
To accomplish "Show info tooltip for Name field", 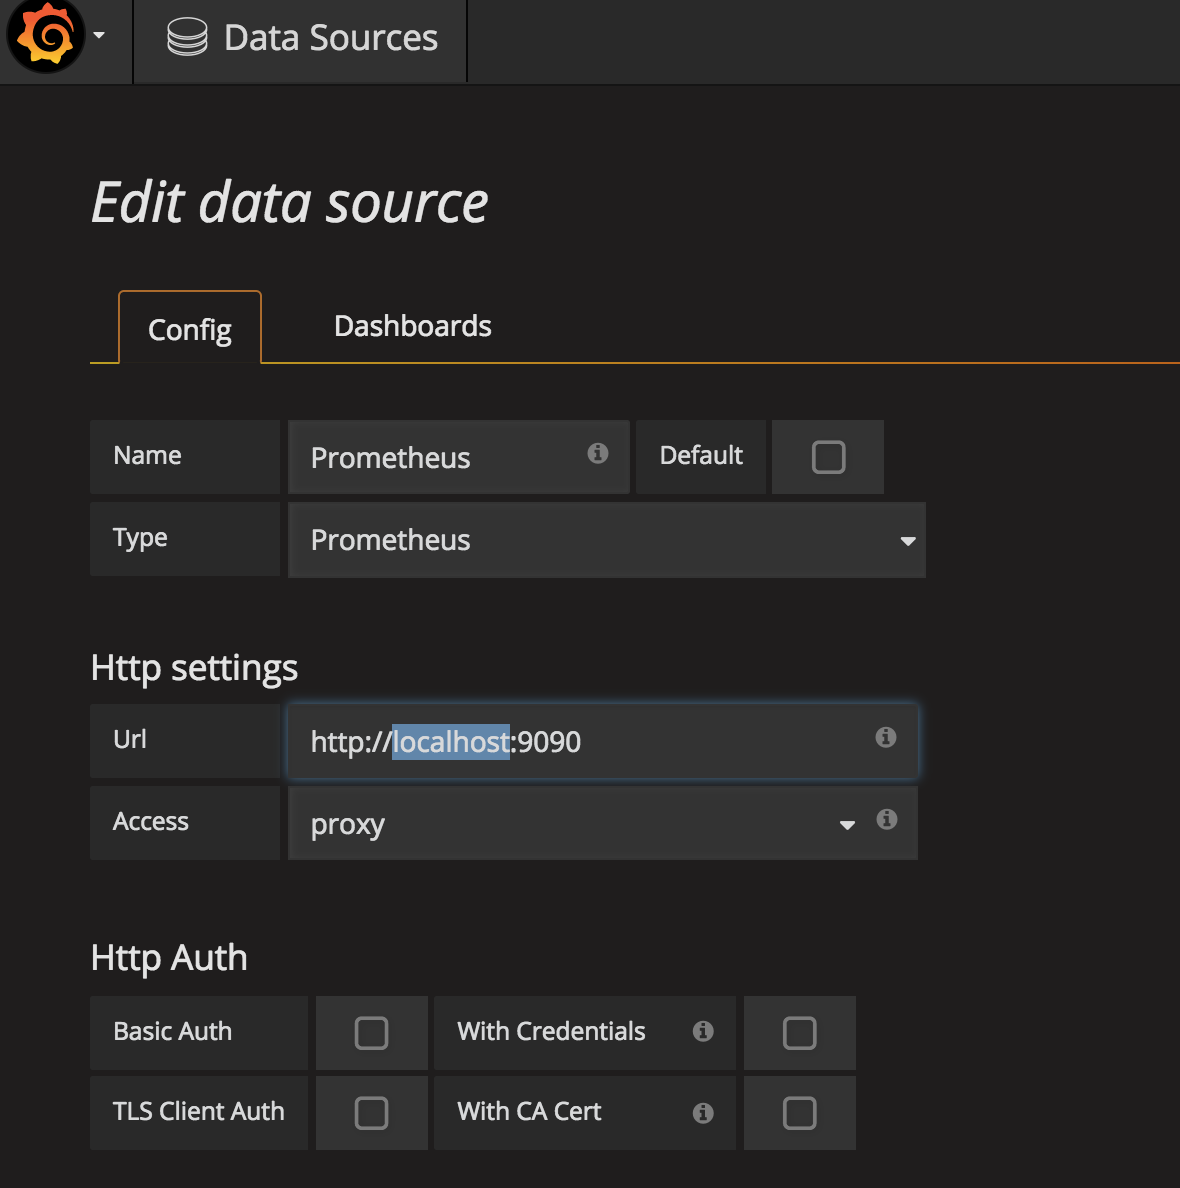I will click(x=598, y=453).
